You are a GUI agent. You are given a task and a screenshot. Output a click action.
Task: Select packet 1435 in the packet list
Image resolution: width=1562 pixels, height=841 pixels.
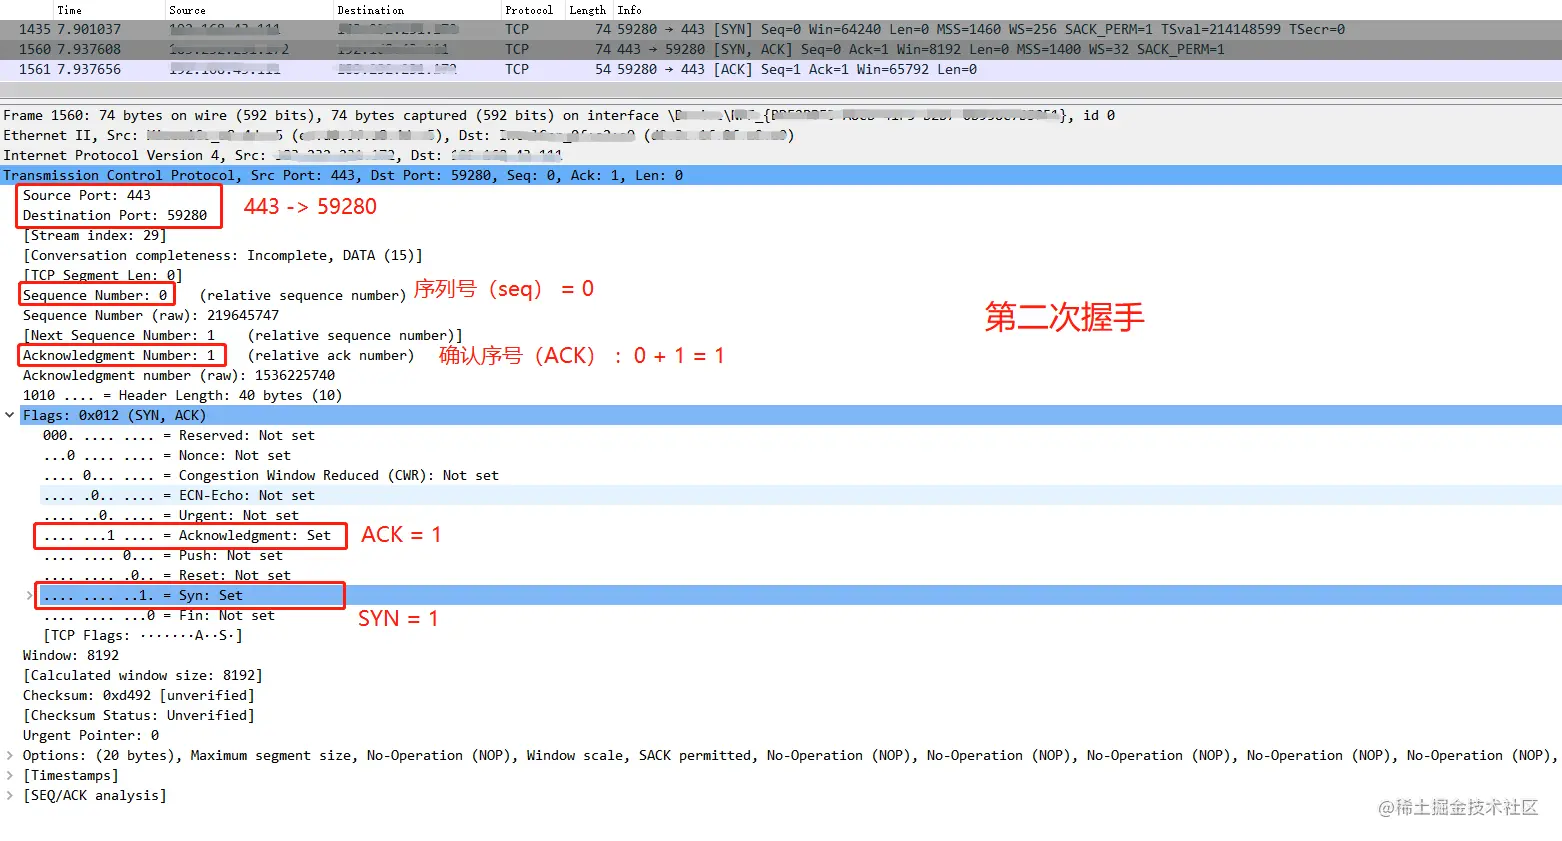pos(781,30)
